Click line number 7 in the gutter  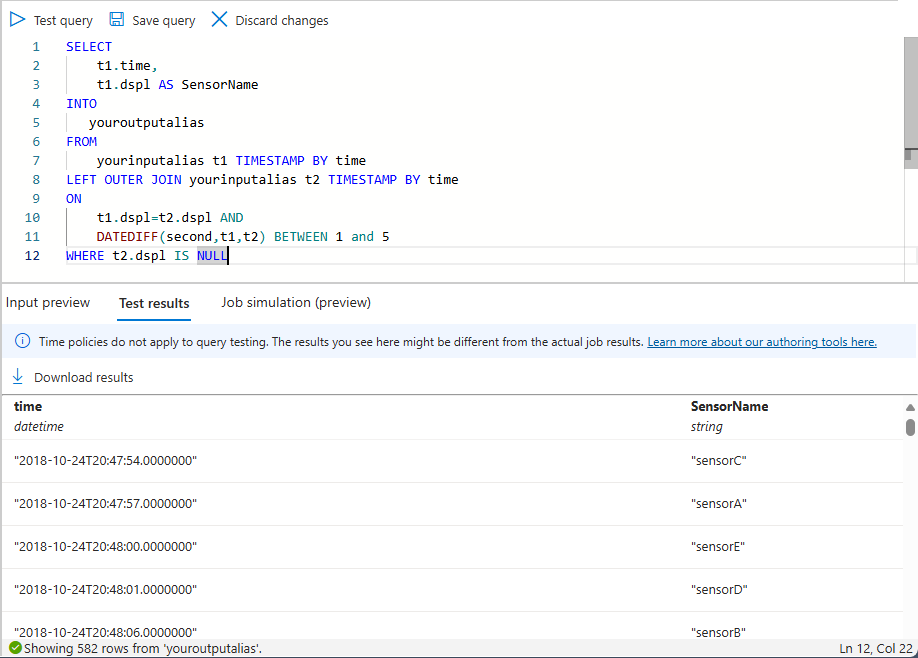[x=36, y=160]
